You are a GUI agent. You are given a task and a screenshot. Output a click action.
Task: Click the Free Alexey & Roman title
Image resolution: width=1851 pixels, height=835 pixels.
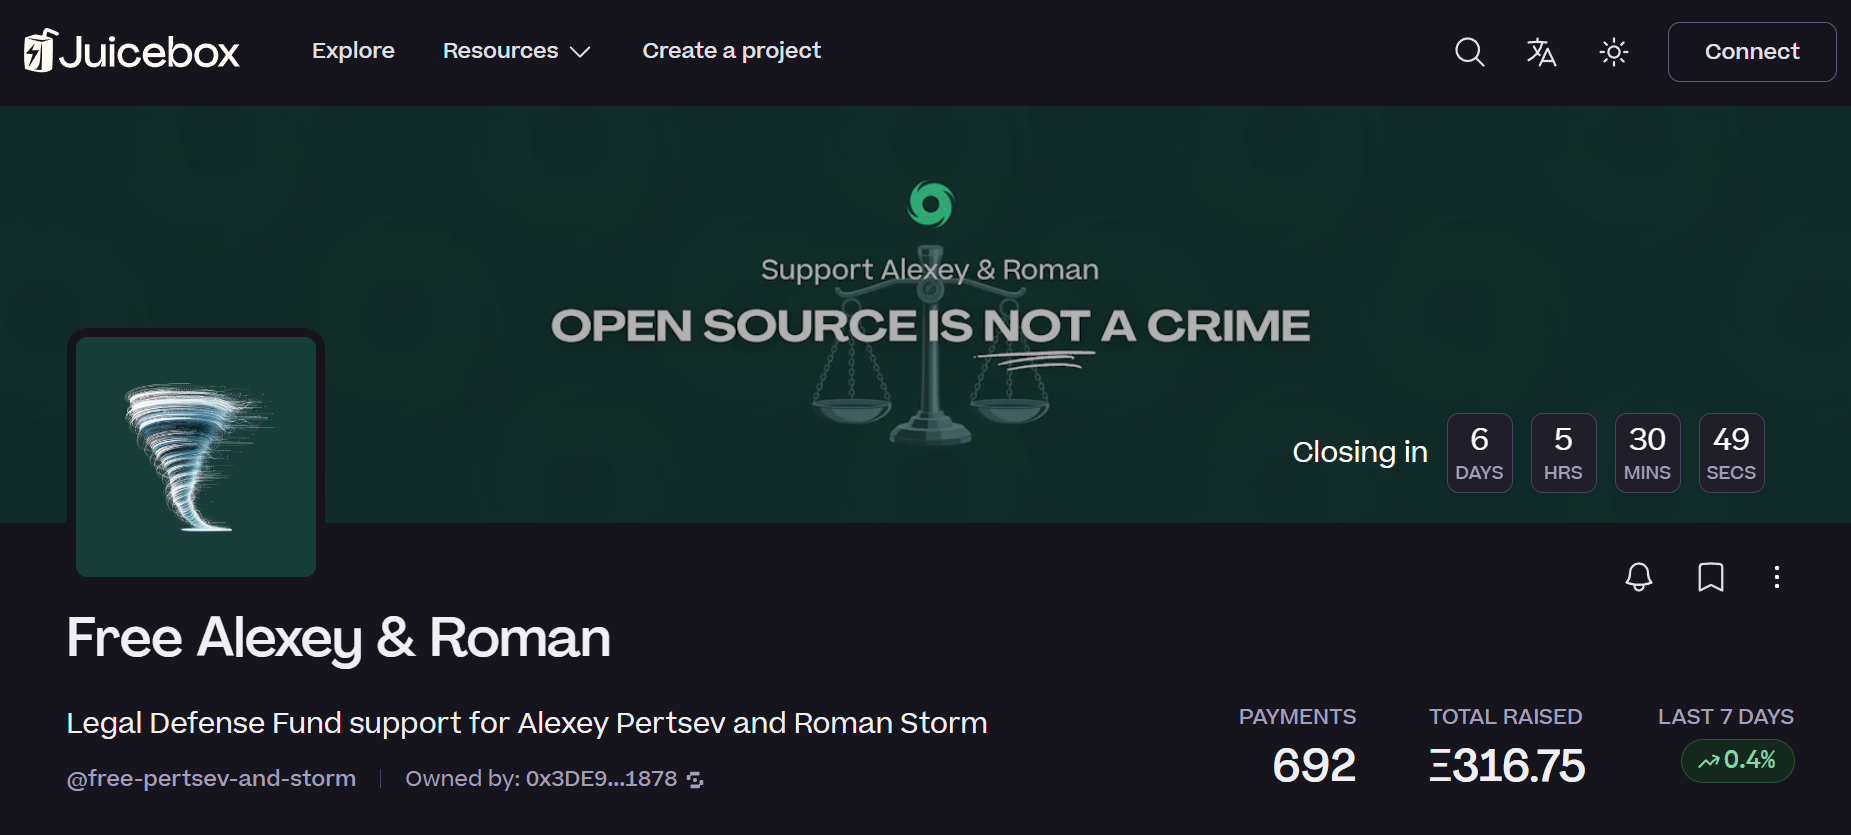click(338, 638)
